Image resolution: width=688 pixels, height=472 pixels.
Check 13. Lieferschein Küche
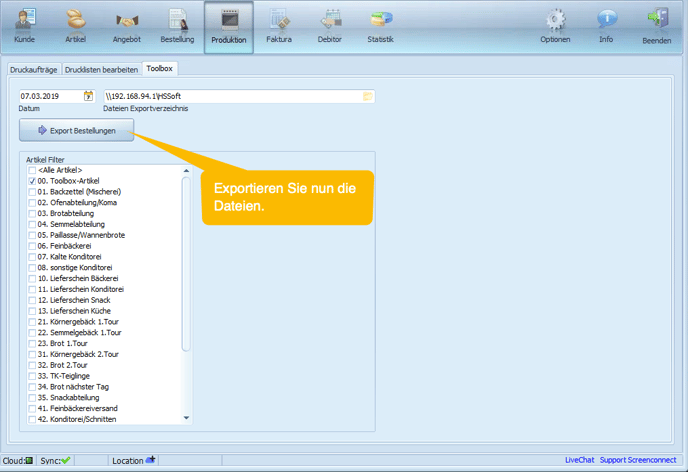32,311
